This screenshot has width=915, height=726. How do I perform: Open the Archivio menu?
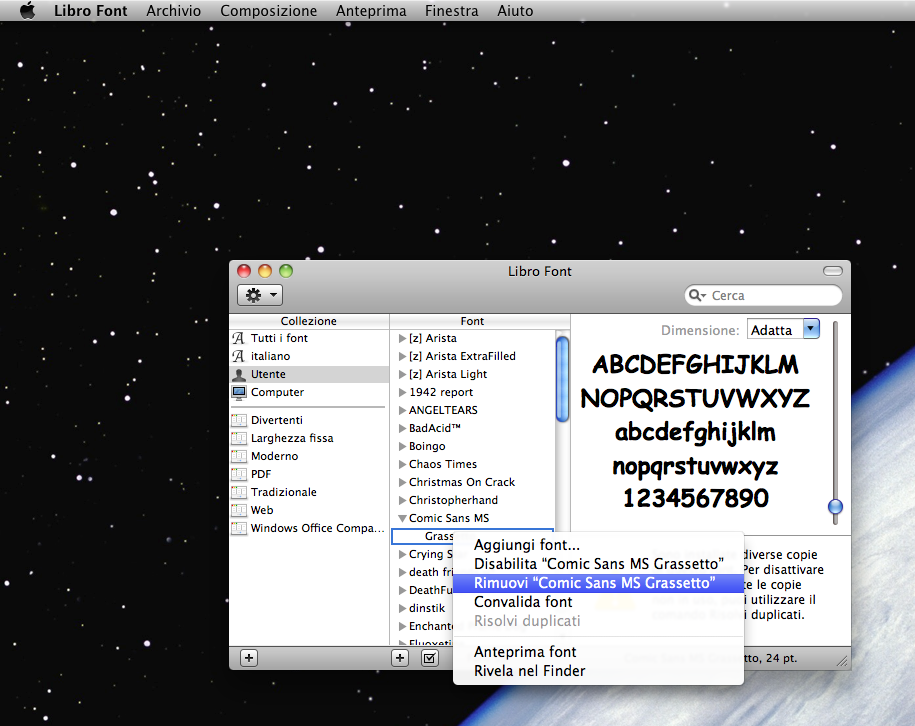pos(173,11)
